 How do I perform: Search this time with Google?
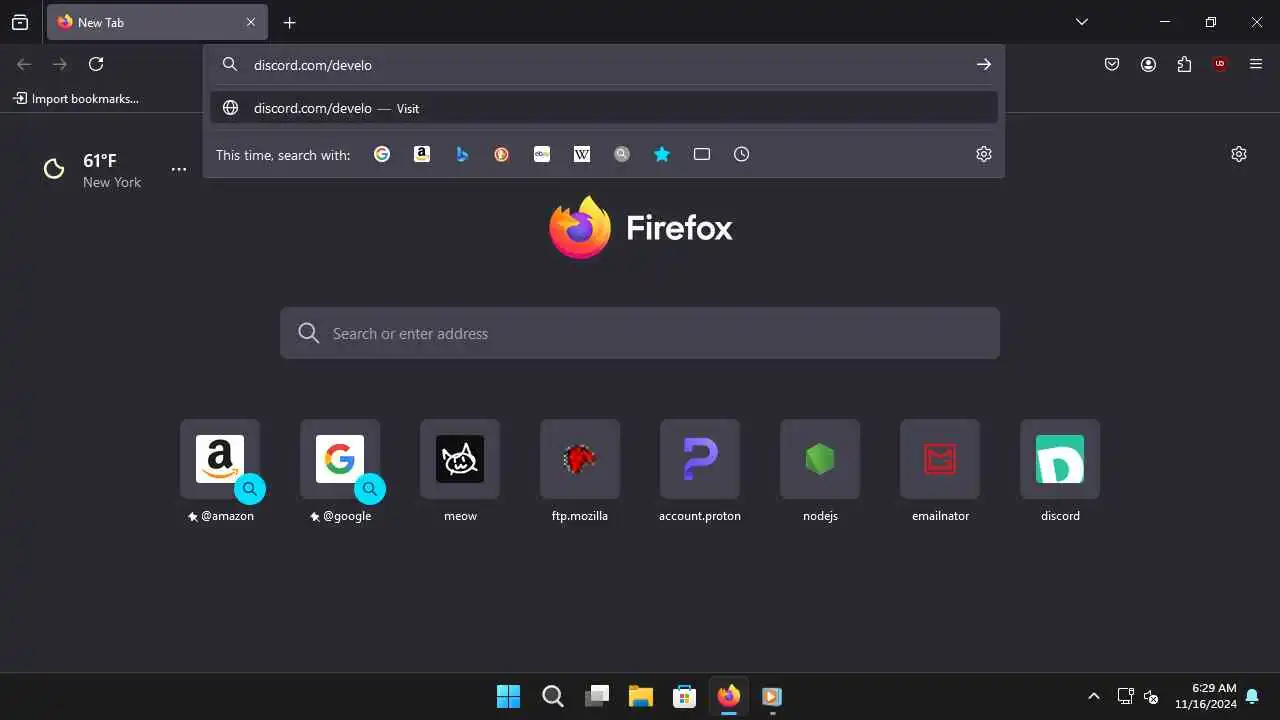point(382,154)
